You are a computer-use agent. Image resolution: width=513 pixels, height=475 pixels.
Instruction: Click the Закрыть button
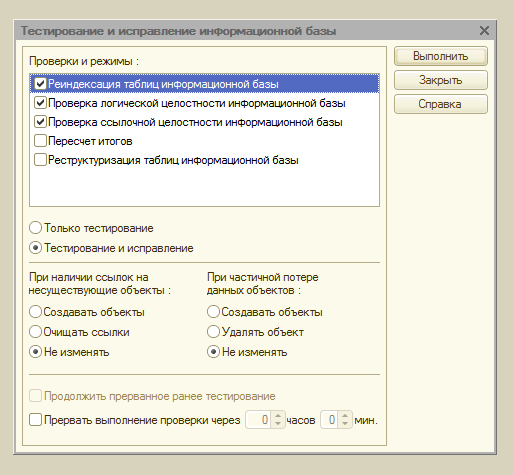point(441,80)
